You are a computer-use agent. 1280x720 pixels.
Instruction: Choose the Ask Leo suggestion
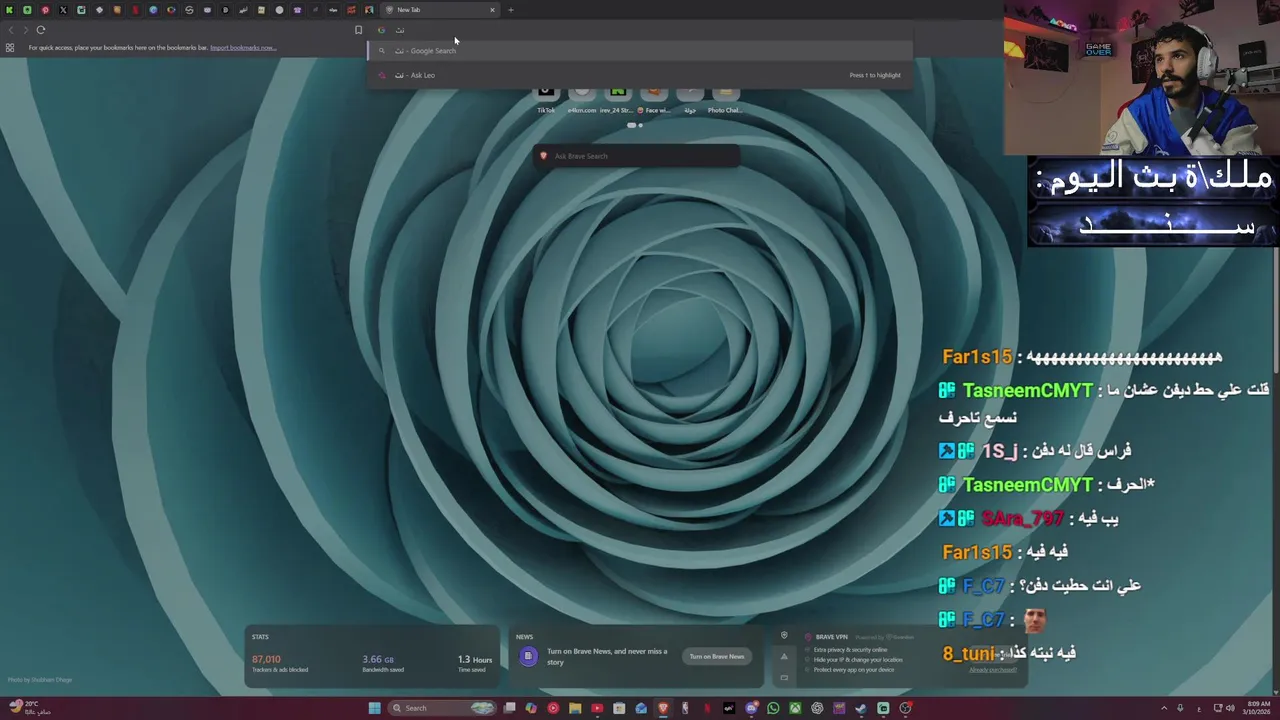click(x=640, y=75)
